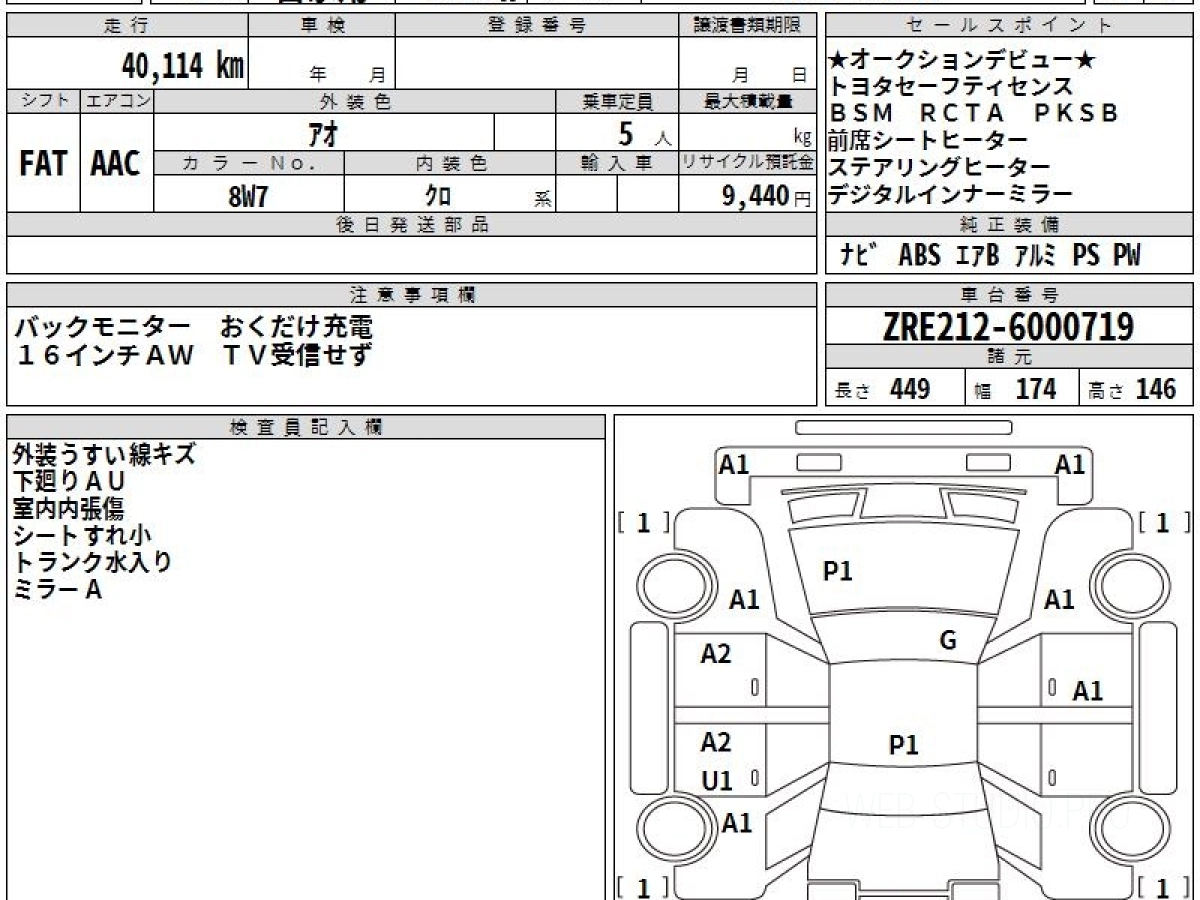This screenshot has width=1200, height=900.
Task: Select the 後日発送部品 header
Action: [411, 225]
